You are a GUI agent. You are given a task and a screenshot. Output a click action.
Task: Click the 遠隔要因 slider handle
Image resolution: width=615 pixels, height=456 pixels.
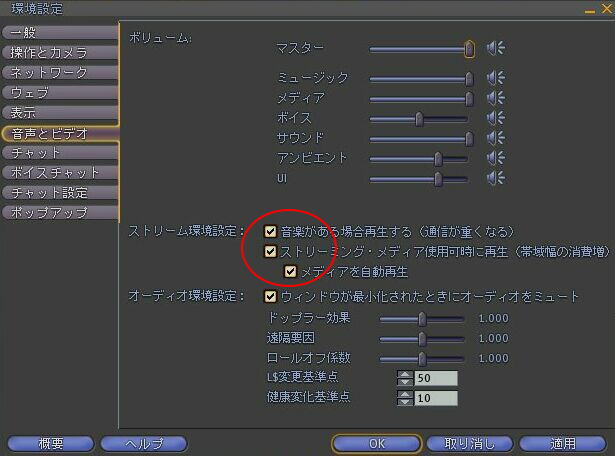(x=422, y=339)
